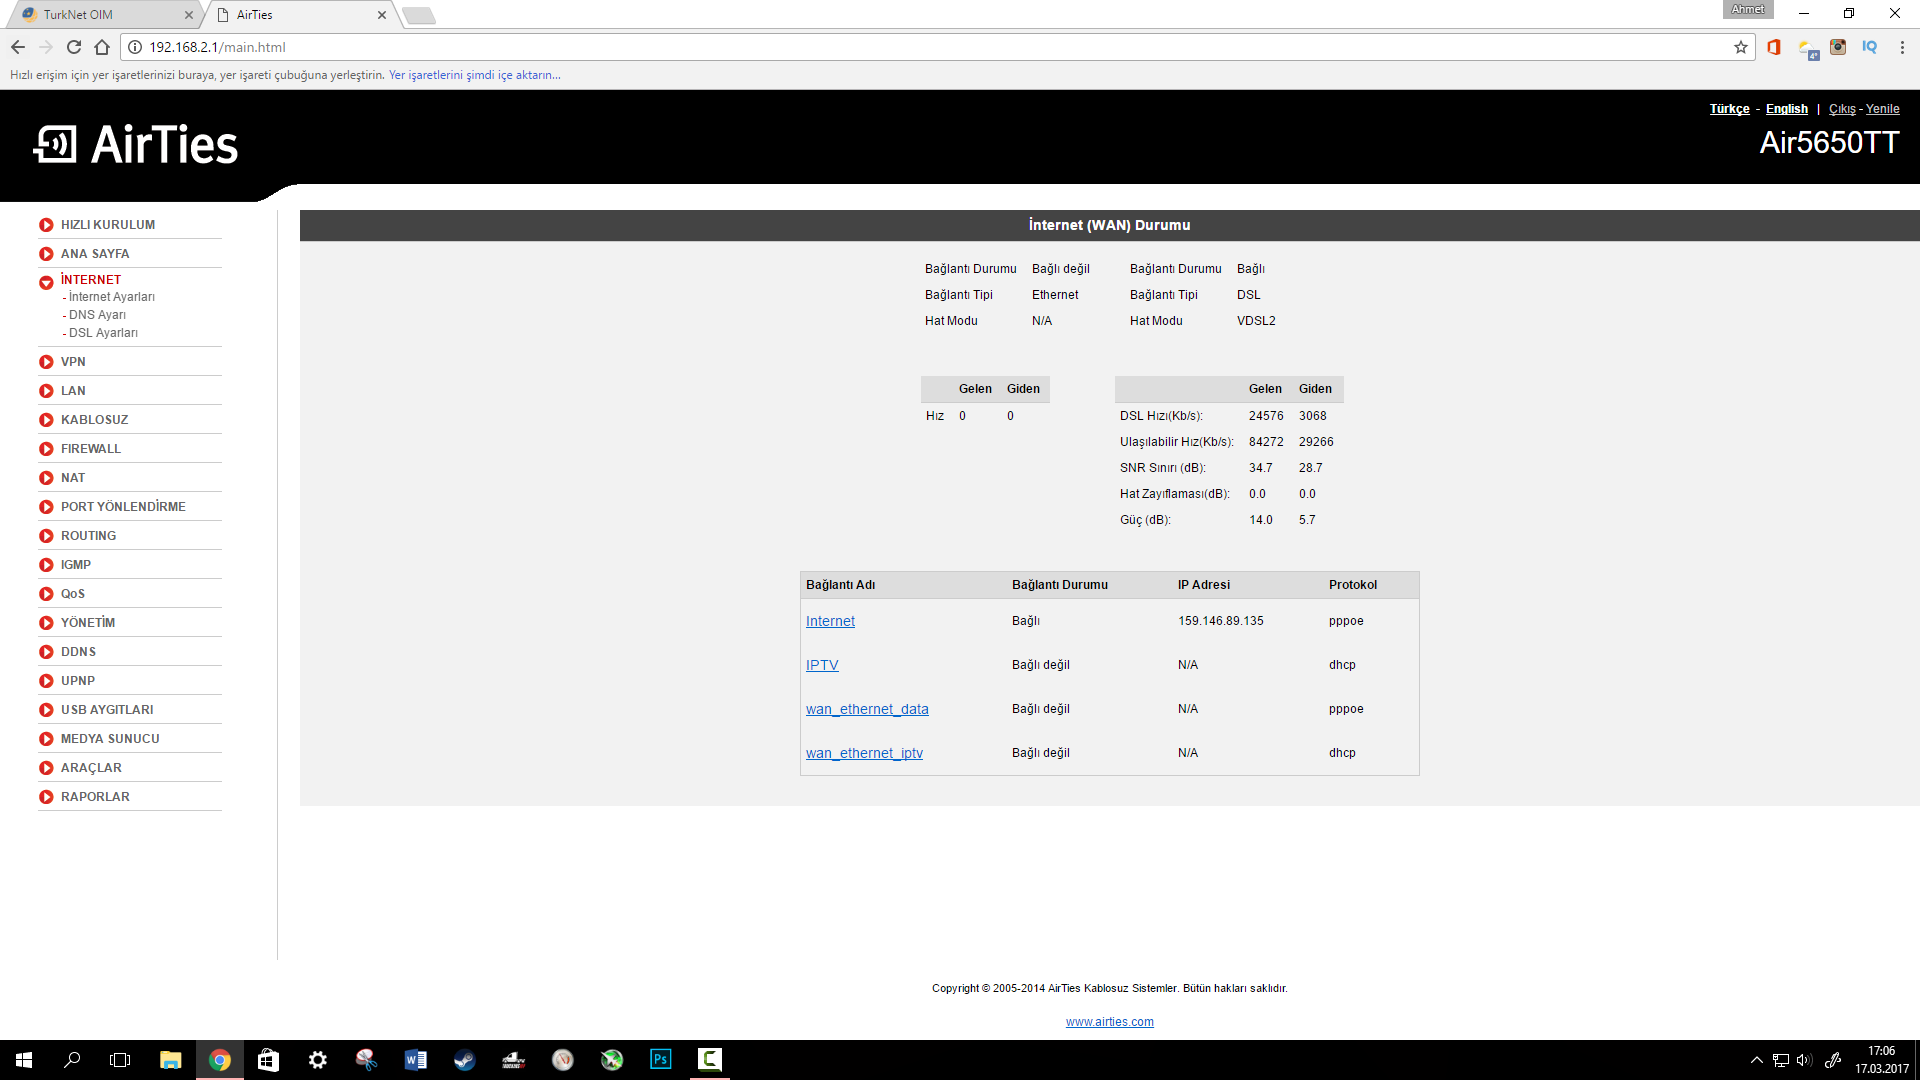
Task: Click the IQ extension icon
Action: (1869, 47)
